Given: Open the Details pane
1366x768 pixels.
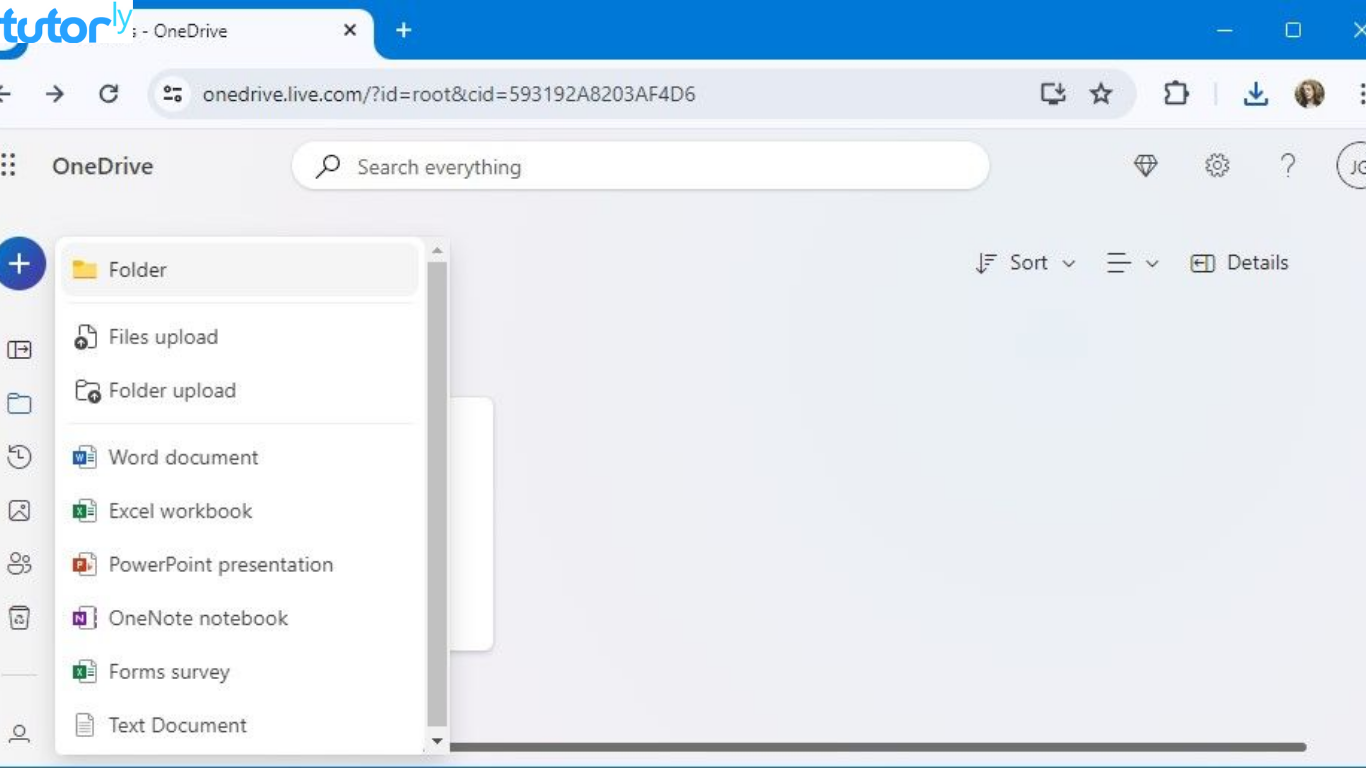Looking at the screenshot, I should [1239, 263].
